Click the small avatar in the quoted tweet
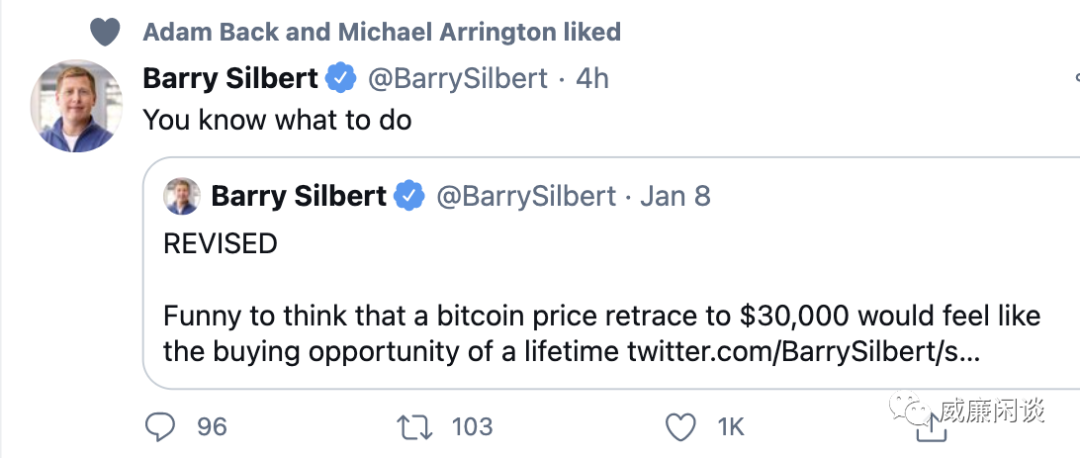This screenshot has height=458, width=1080. click(181, 196)
